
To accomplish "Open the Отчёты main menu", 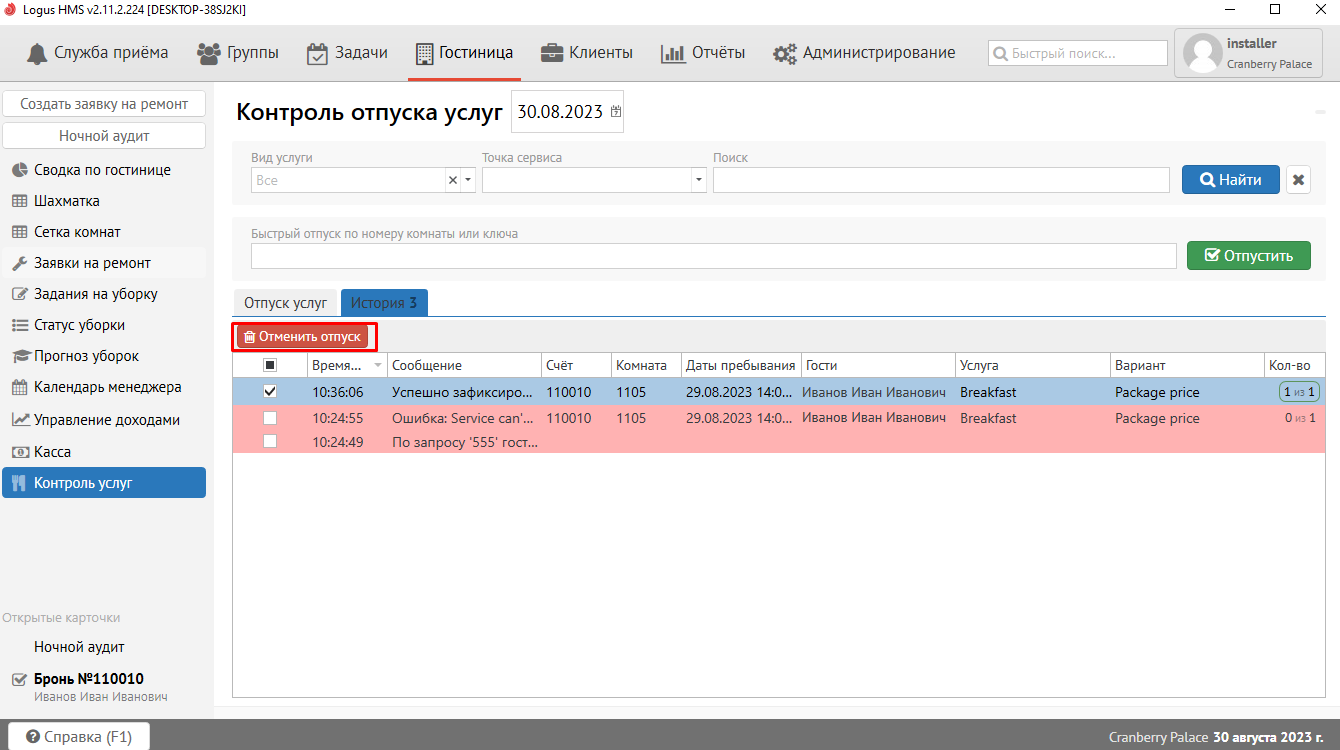I will [703, 53].
